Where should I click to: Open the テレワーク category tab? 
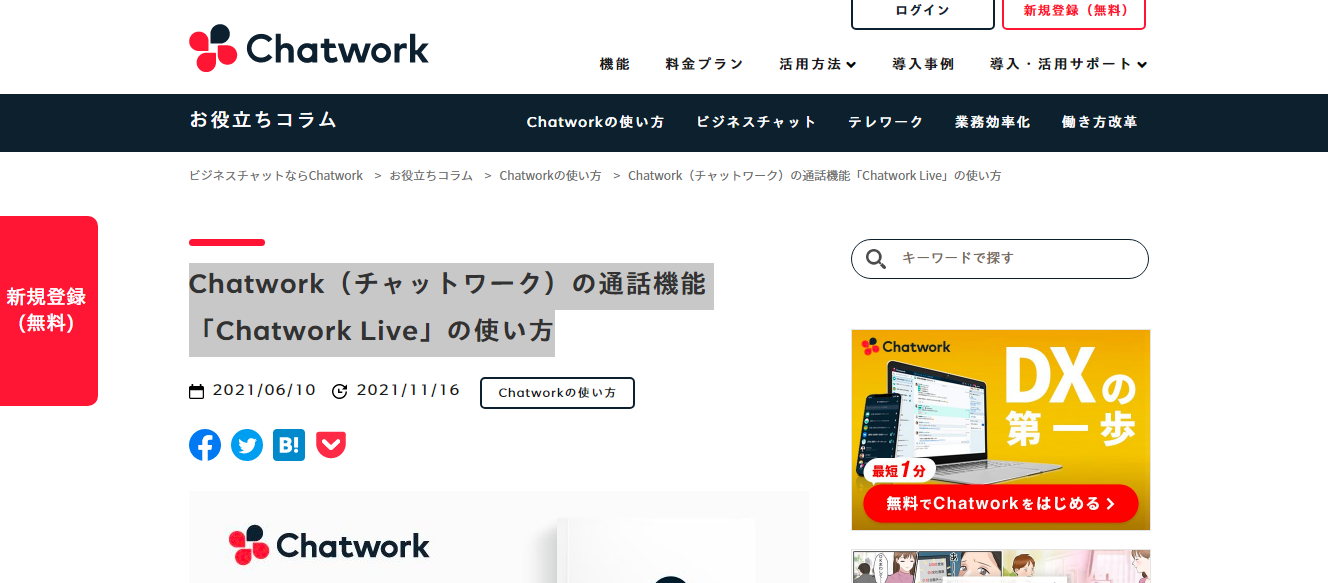point(885,122)
